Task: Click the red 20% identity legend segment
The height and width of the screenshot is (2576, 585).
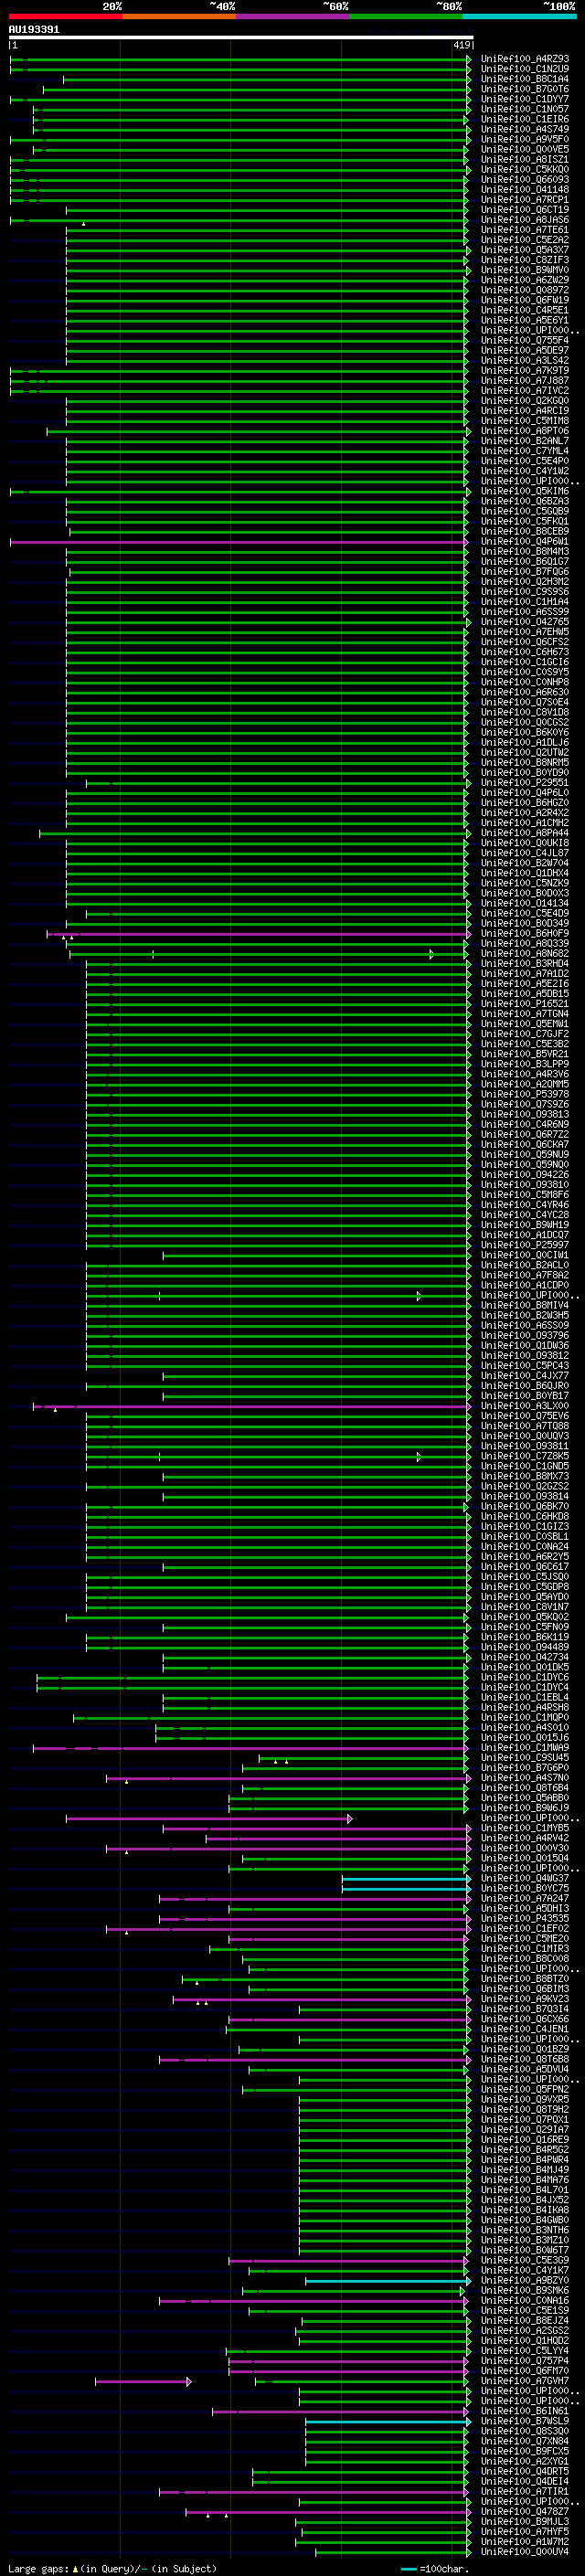Action: [x=65, y=16]
